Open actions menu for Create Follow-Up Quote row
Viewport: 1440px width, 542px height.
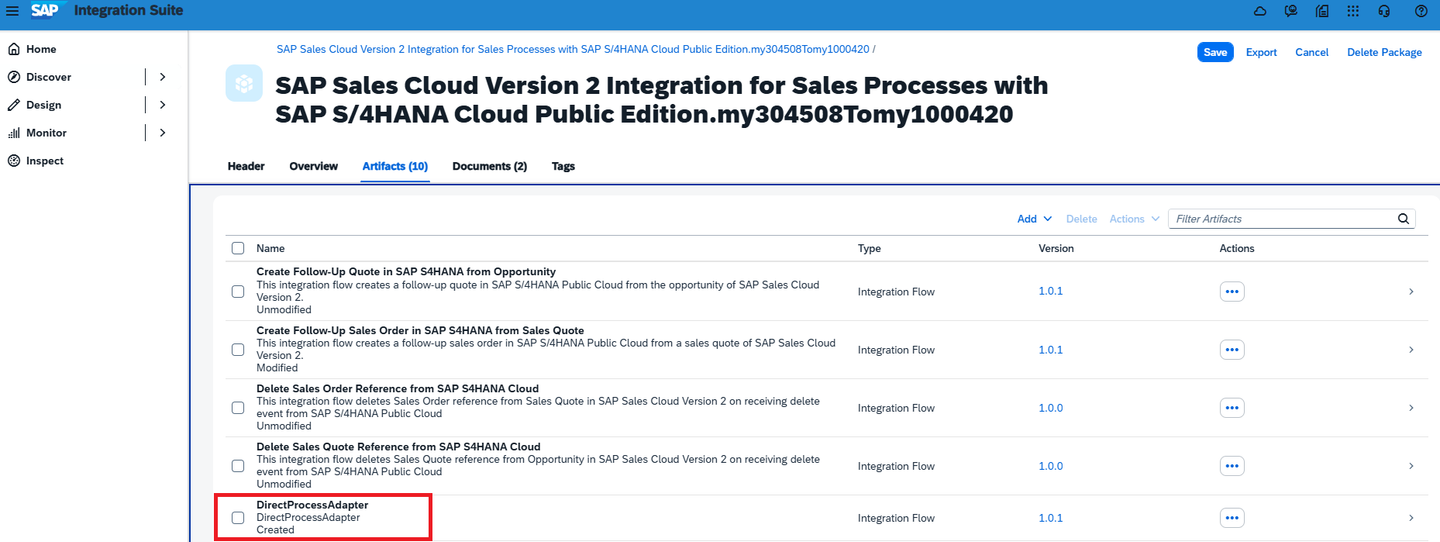(1232, 292)
